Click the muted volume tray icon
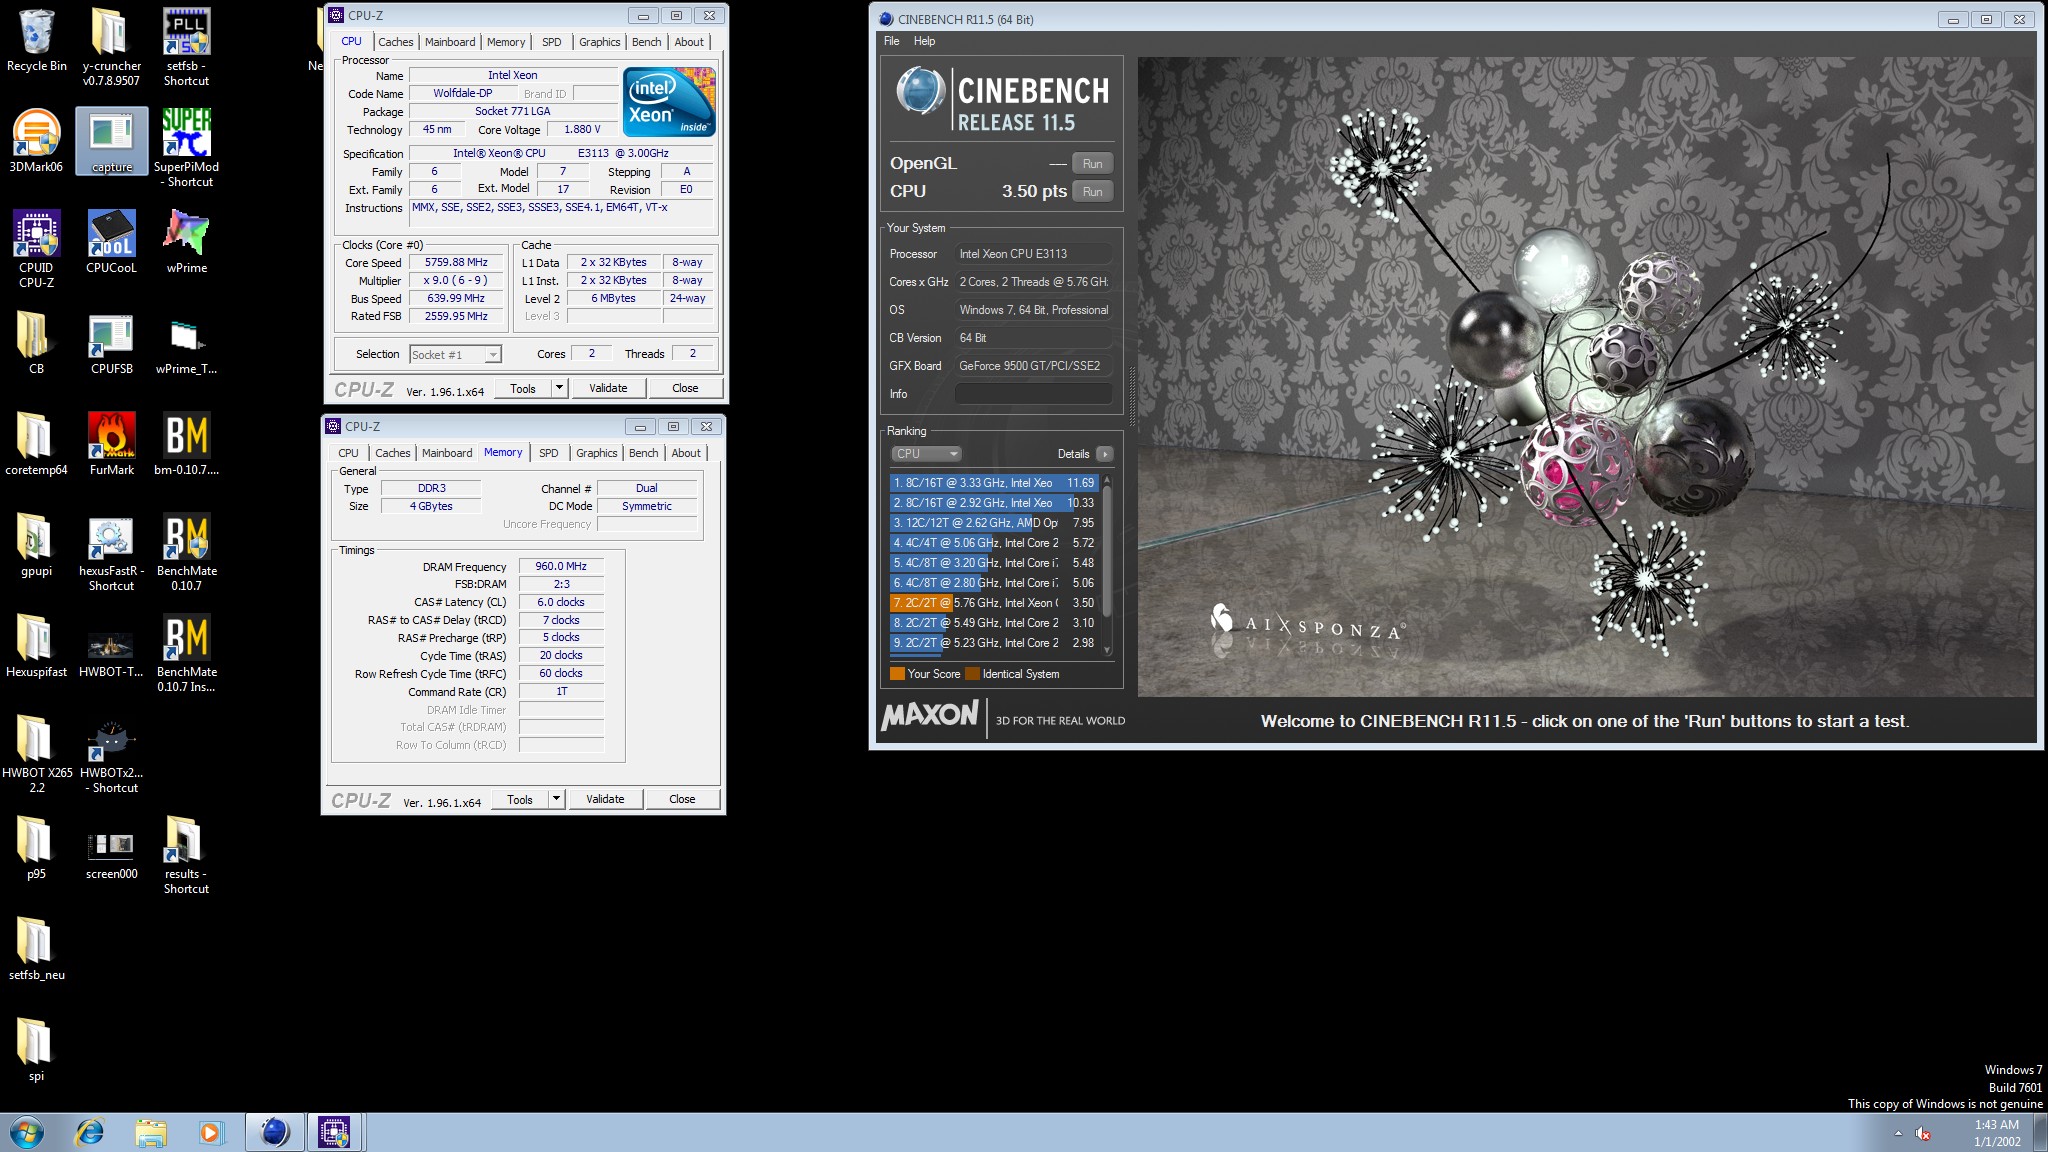This screenshot has height=1152, width=2048. click(x=1923, y=1133)
